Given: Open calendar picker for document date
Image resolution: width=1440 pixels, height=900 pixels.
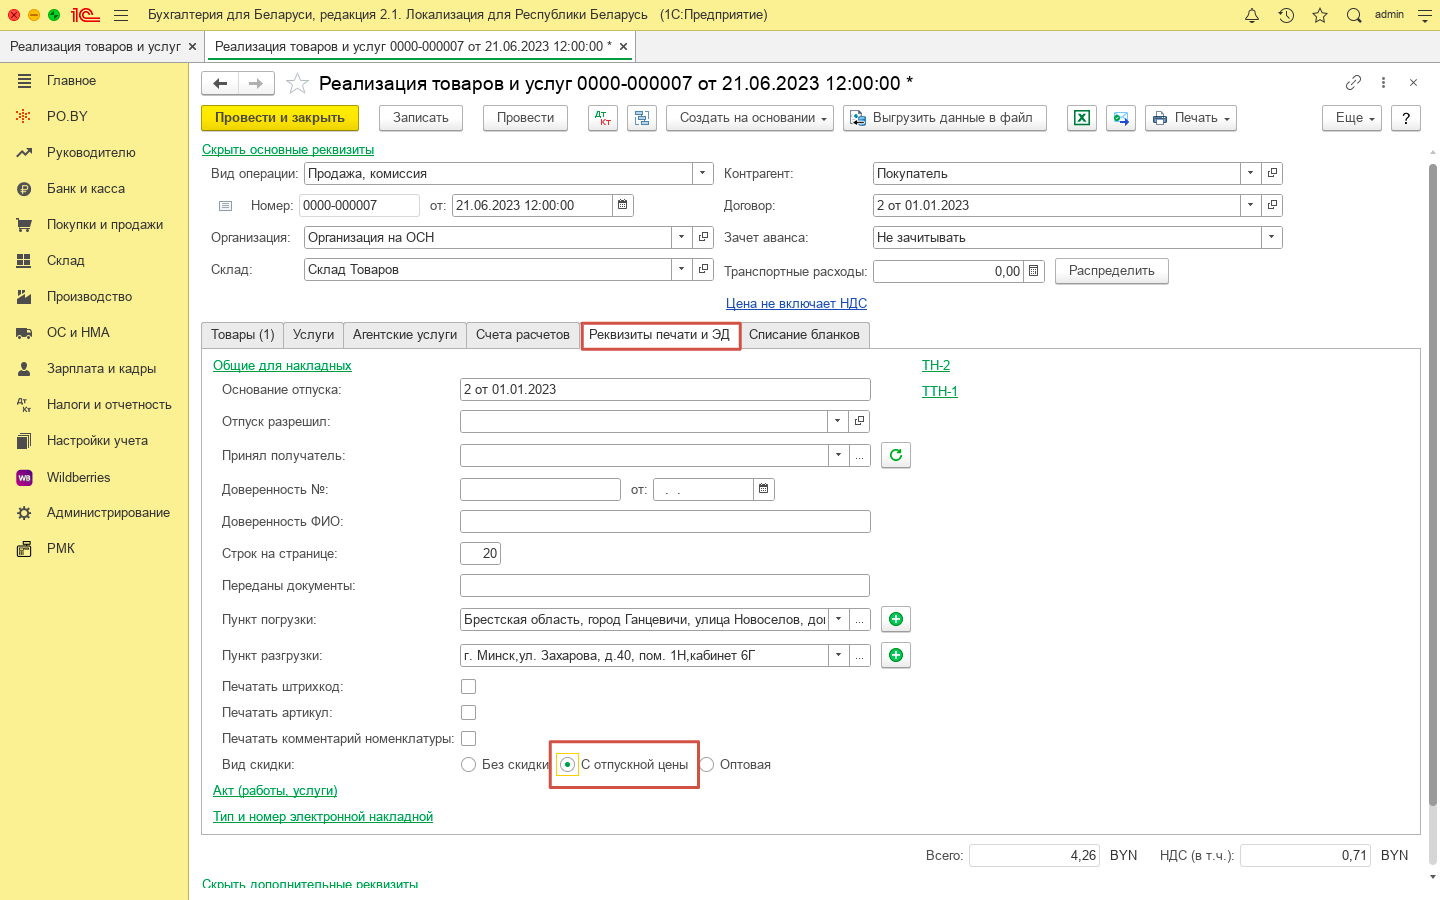Looking at the screenshot, I should coord(623,205).
